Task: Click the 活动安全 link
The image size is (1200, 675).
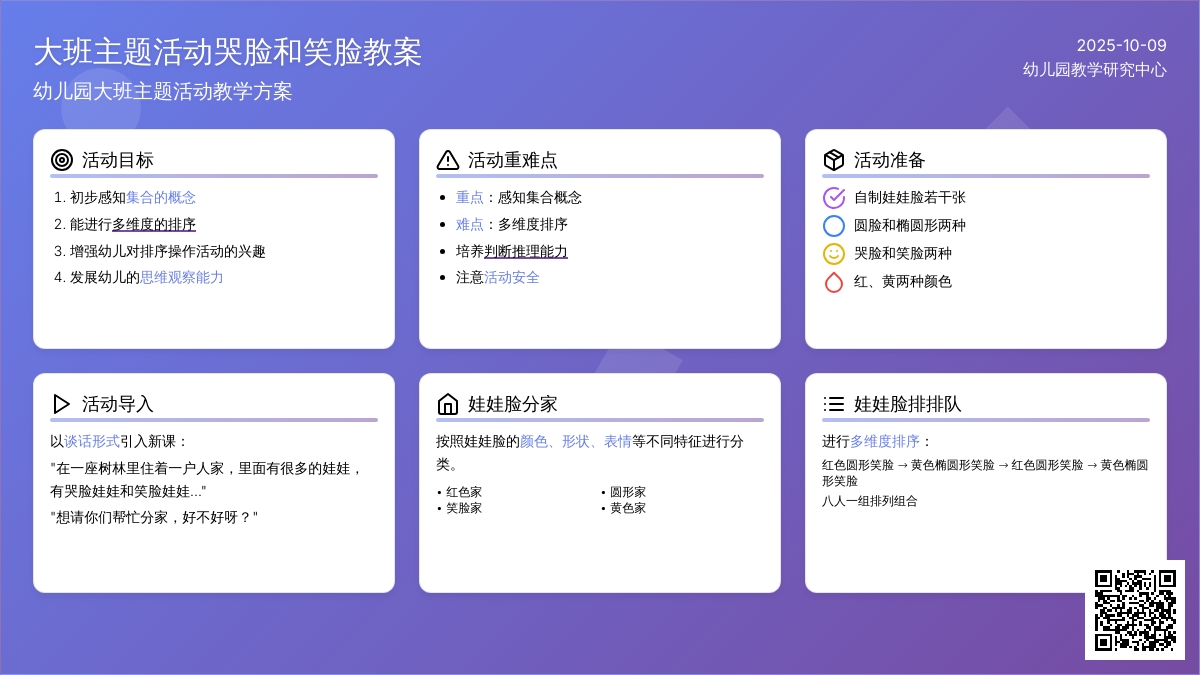Action: [512, 278]
